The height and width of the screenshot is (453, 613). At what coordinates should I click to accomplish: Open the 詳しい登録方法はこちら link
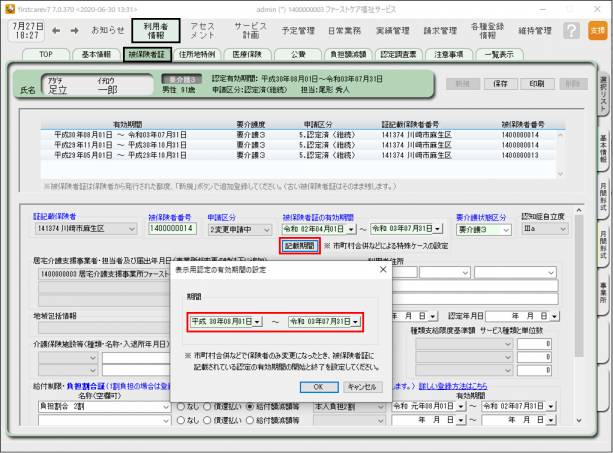453,386
